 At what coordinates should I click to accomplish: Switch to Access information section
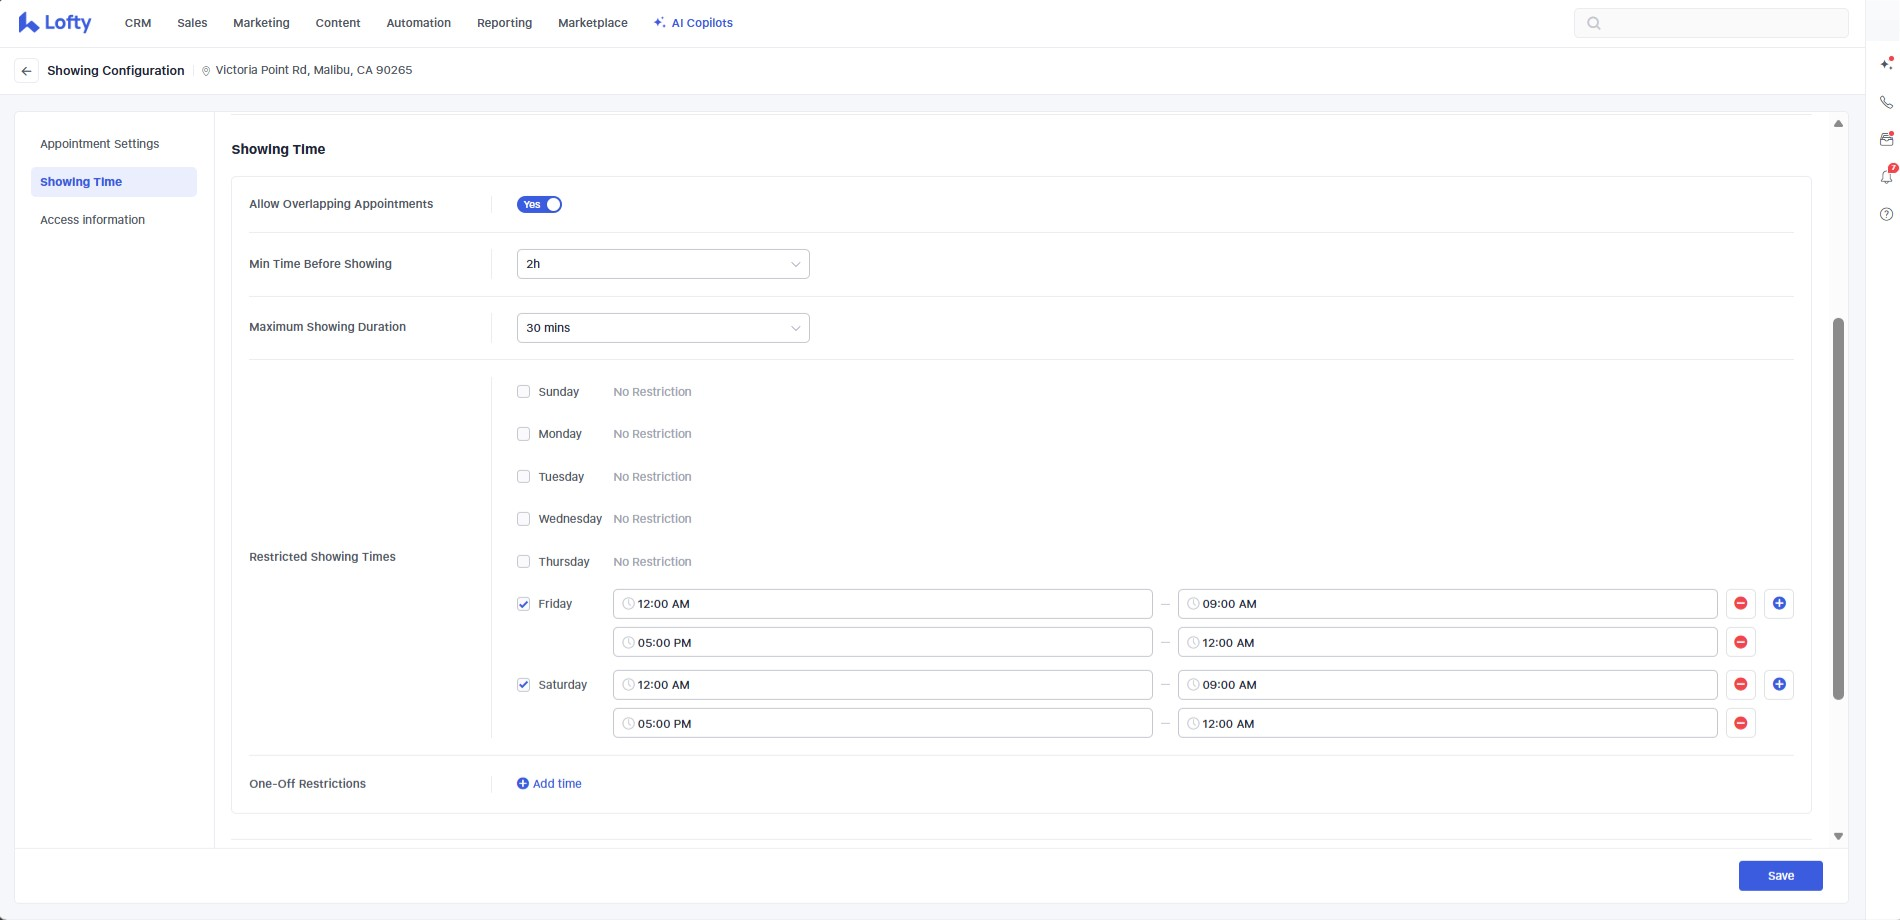(92, 220)
